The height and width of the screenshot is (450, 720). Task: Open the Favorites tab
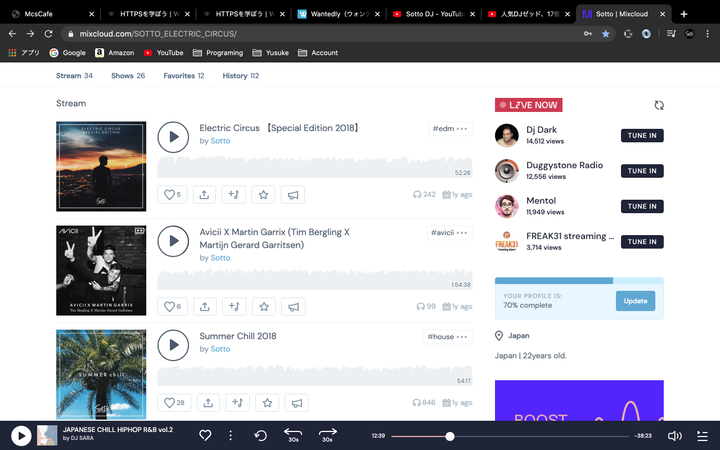click(184, 76)
